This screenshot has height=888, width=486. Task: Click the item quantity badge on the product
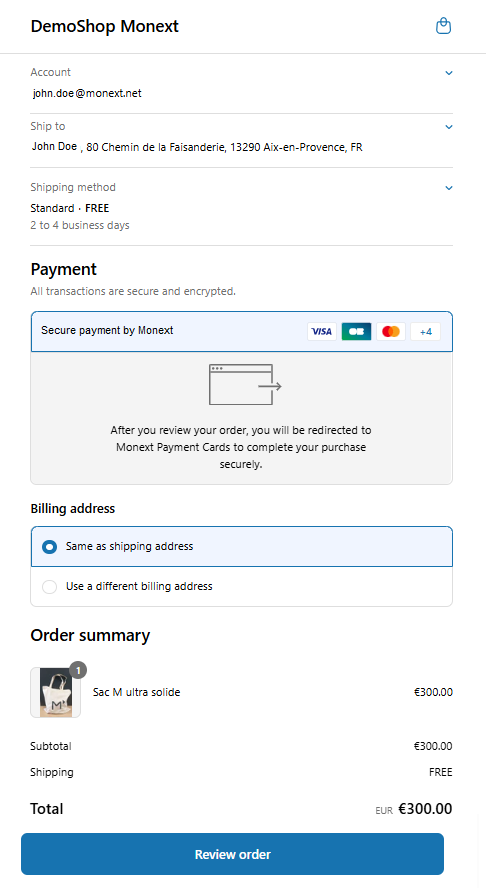pyautogui.click(x=78, y=670)
